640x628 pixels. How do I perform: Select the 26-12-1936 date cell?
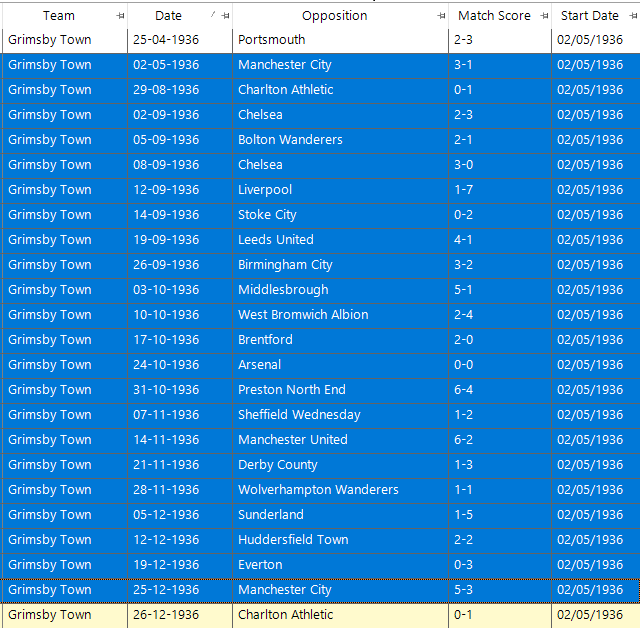click(x=180, y=615)
